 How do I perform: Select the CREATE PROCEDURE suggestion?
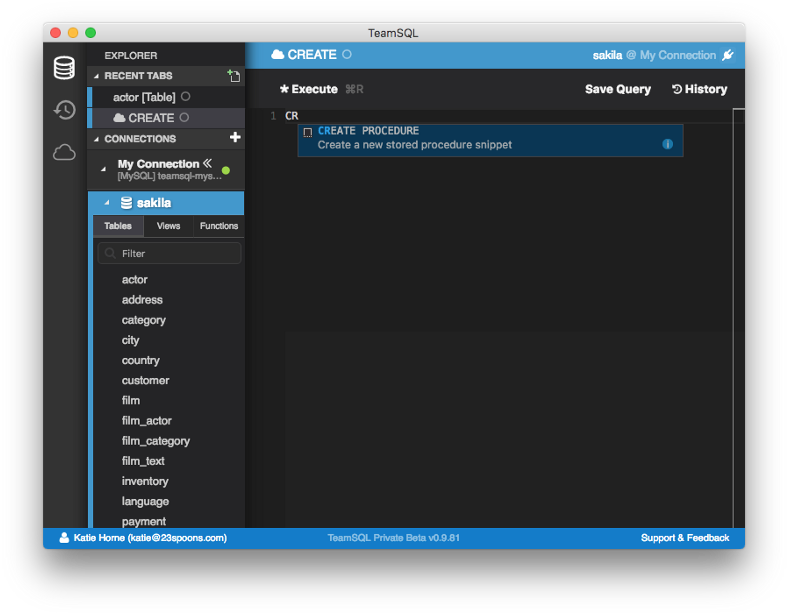click(x=490, y=140)
